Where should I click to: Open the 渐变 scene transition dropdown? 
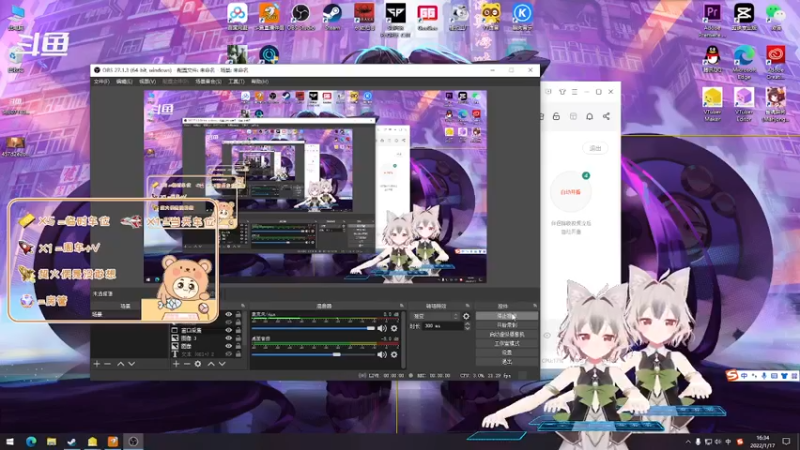[x=435, y=316]
